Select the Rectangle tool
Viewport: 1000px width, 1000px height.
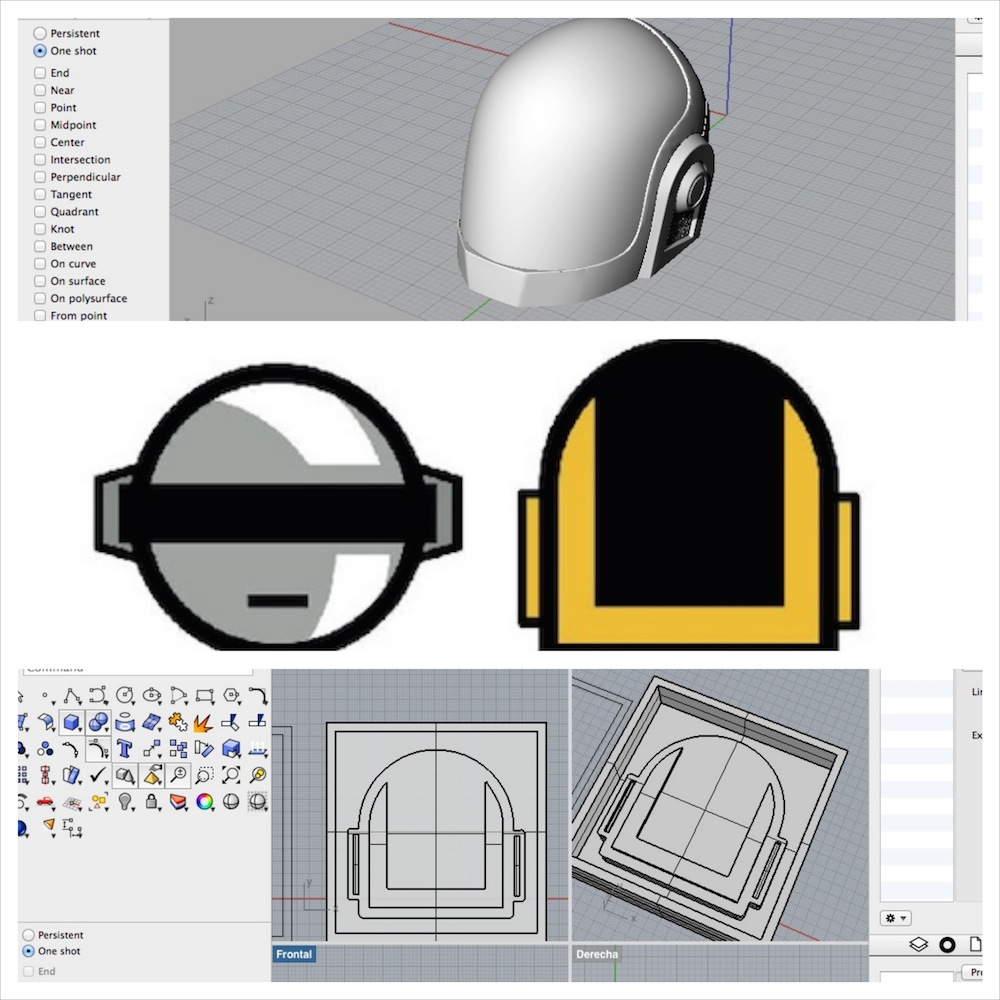coord(205,695)
